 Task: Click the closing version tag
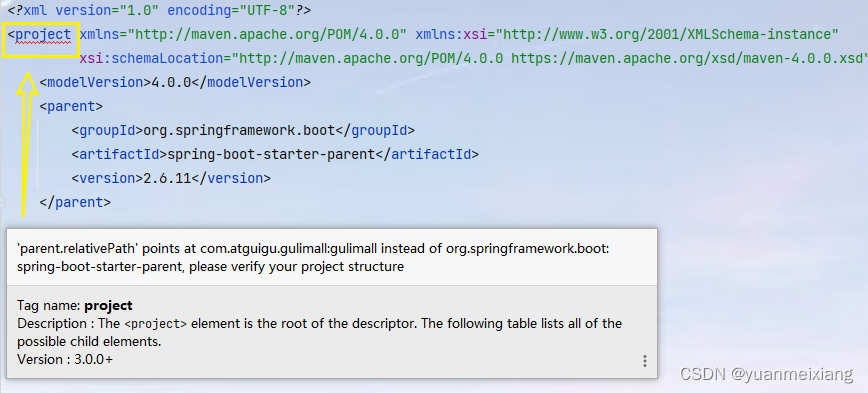(x=231, y=178)
